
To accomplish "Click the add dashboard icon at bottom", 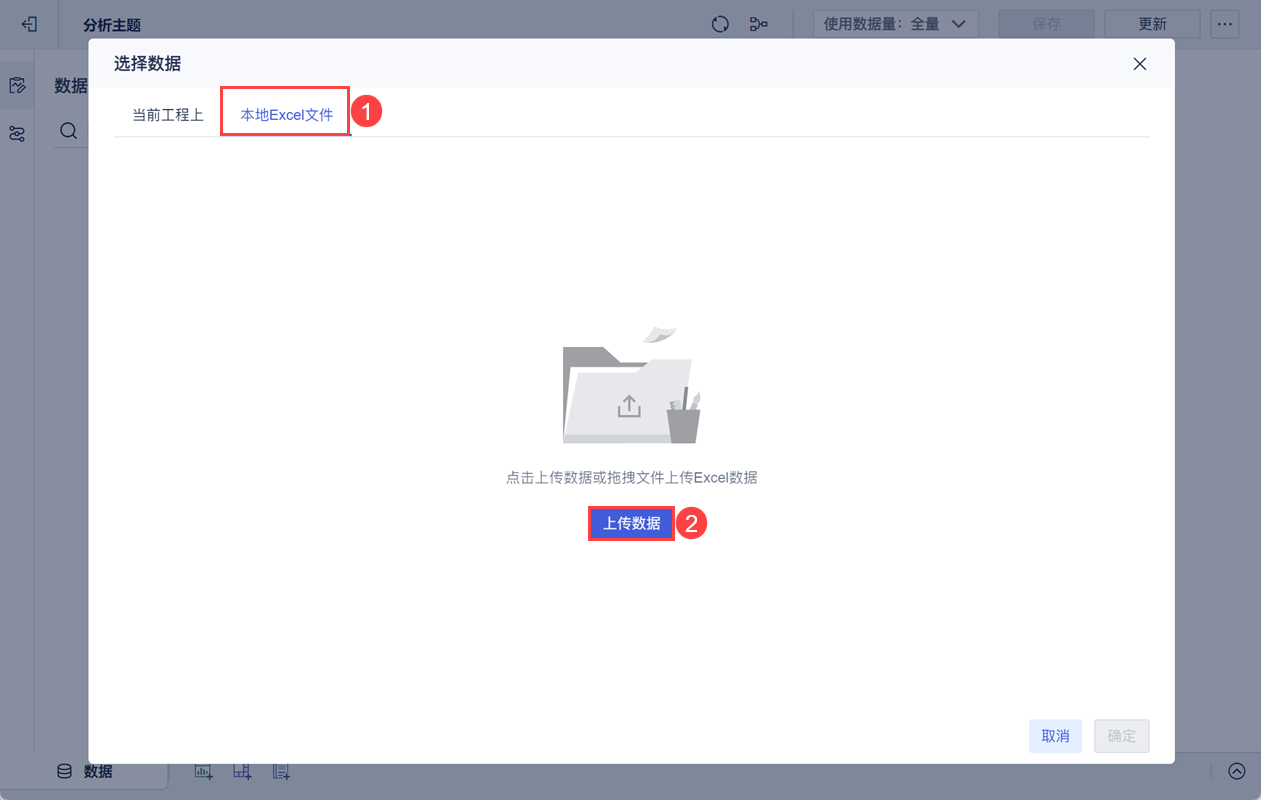I will (242, 771).
